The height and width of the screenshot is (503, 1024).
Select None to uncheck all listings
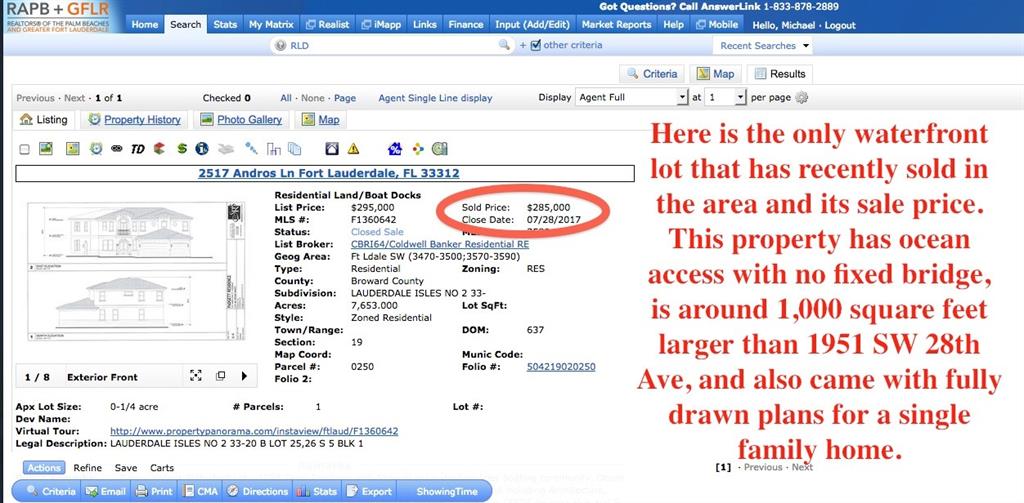pyautogui.click(x=312, y=98)
